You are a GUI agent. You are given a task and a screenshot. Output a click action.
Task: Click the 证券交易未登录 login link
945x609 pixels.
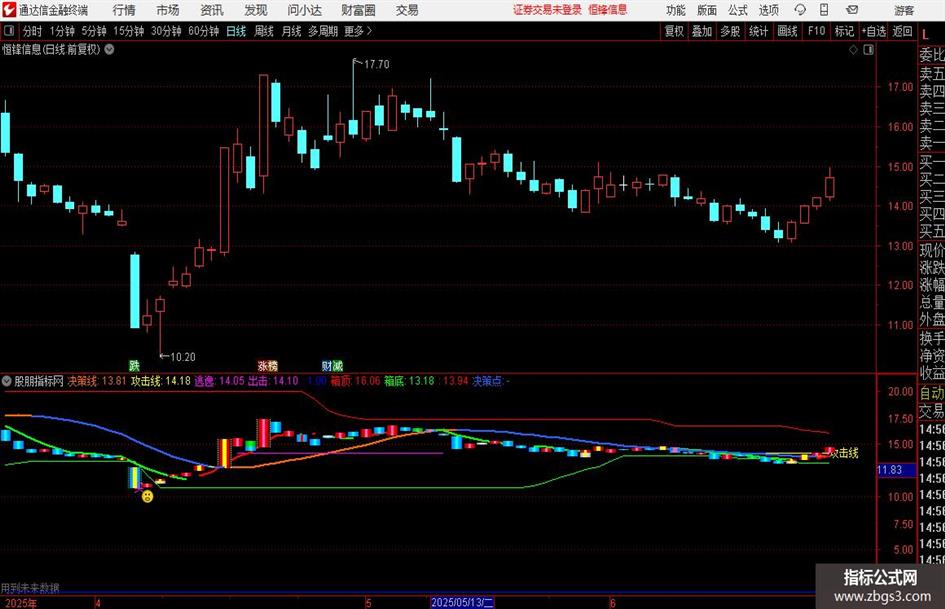(547, 10)
